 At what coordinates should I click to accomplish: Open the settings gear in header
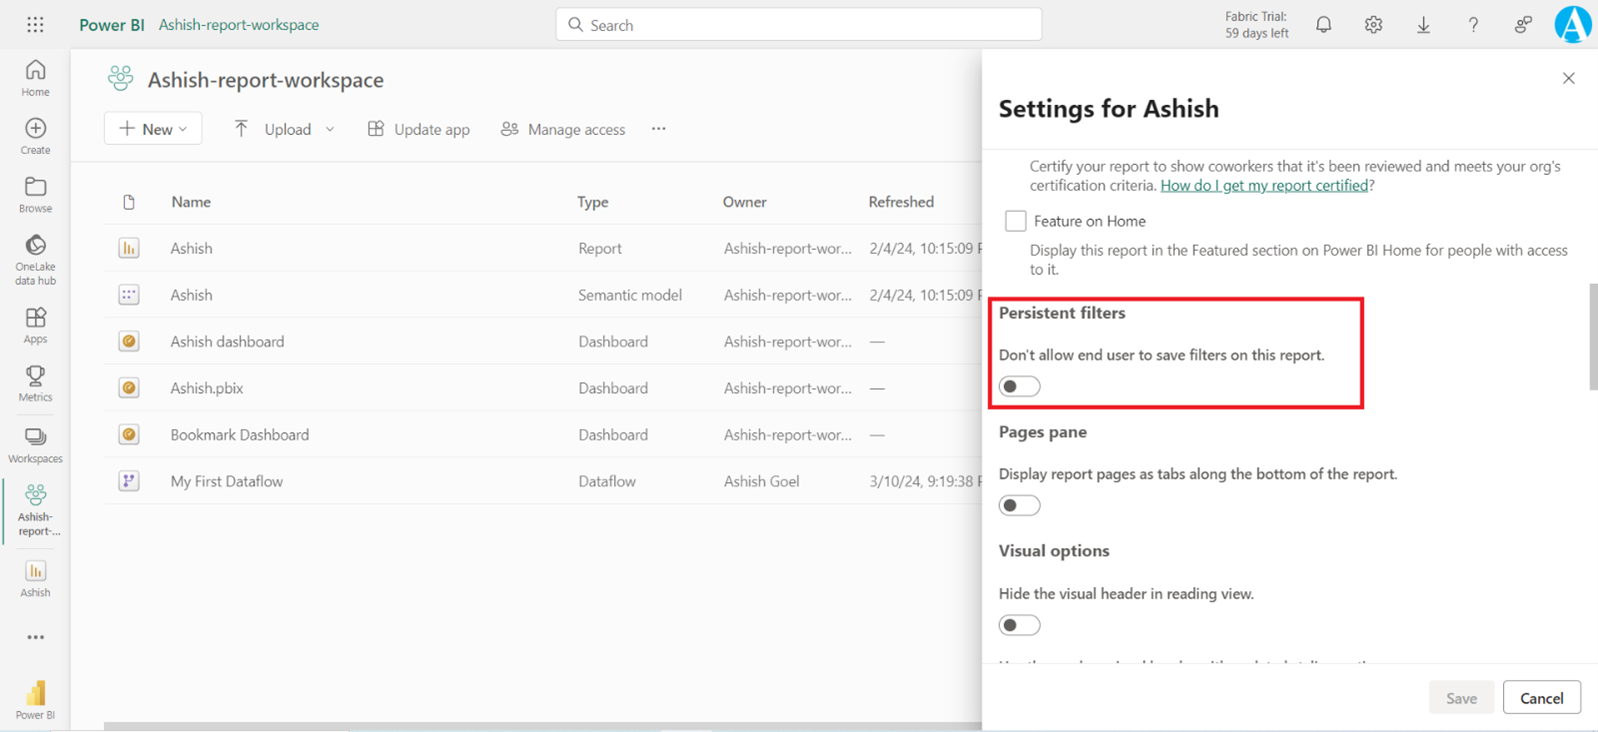coord(1373,25)
